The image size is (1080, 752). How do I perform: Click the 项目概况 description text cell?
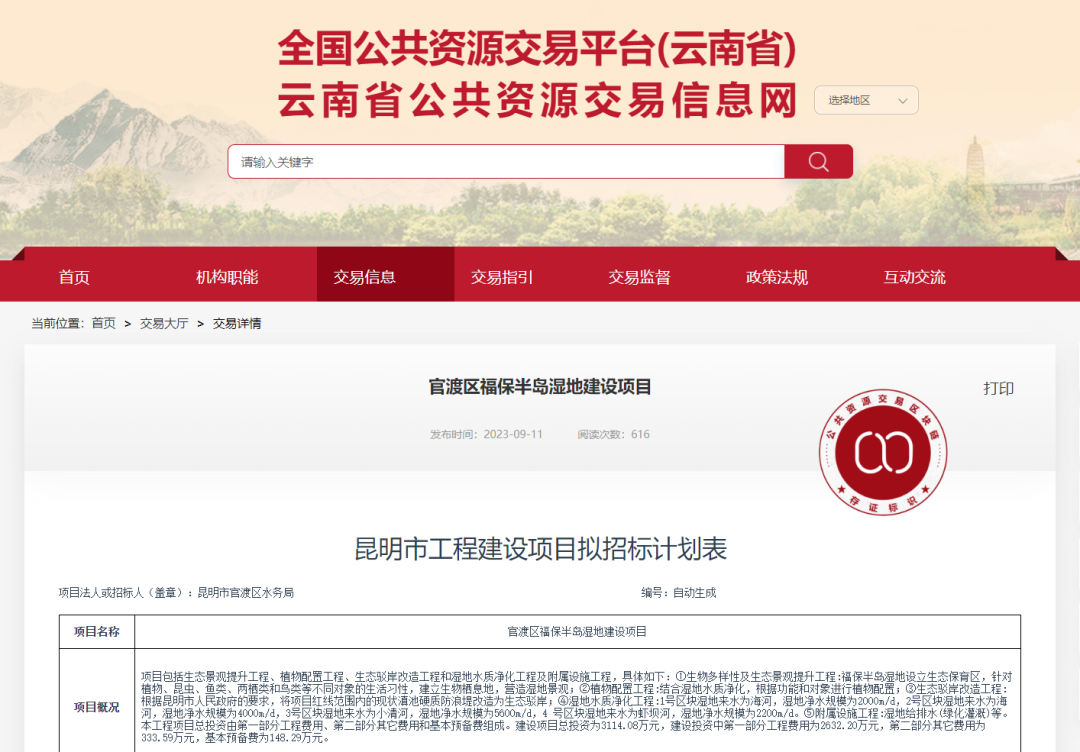[577, 707]
